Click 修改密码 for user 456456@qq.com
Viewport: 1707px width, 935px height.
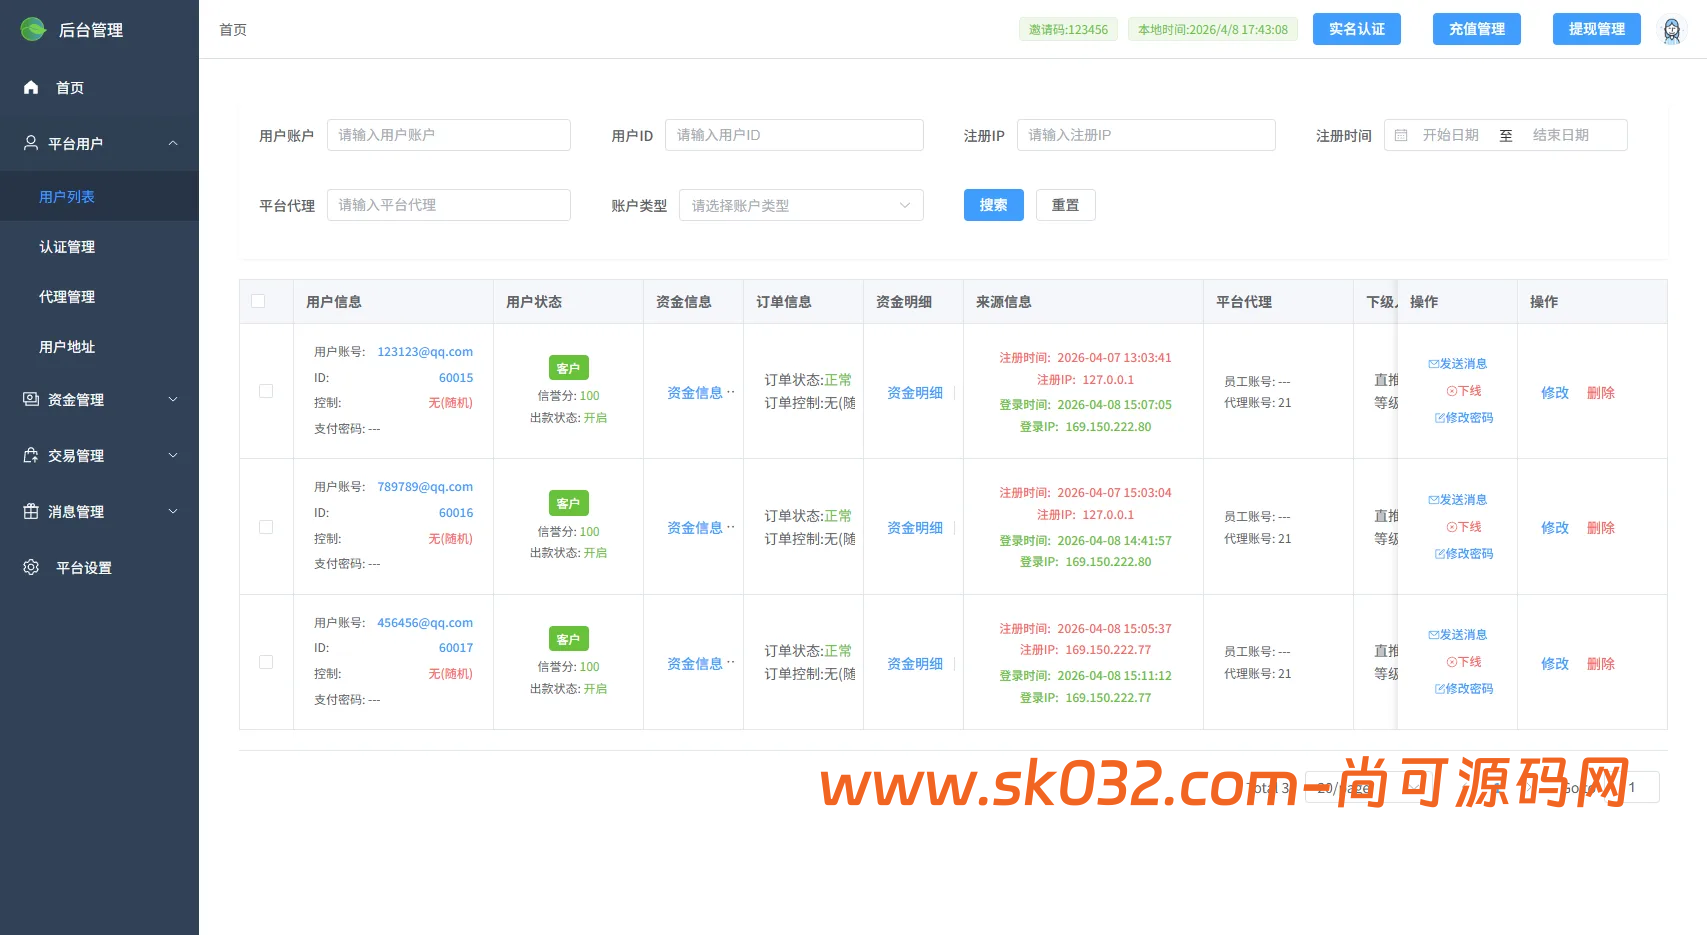click(1464, 689)
